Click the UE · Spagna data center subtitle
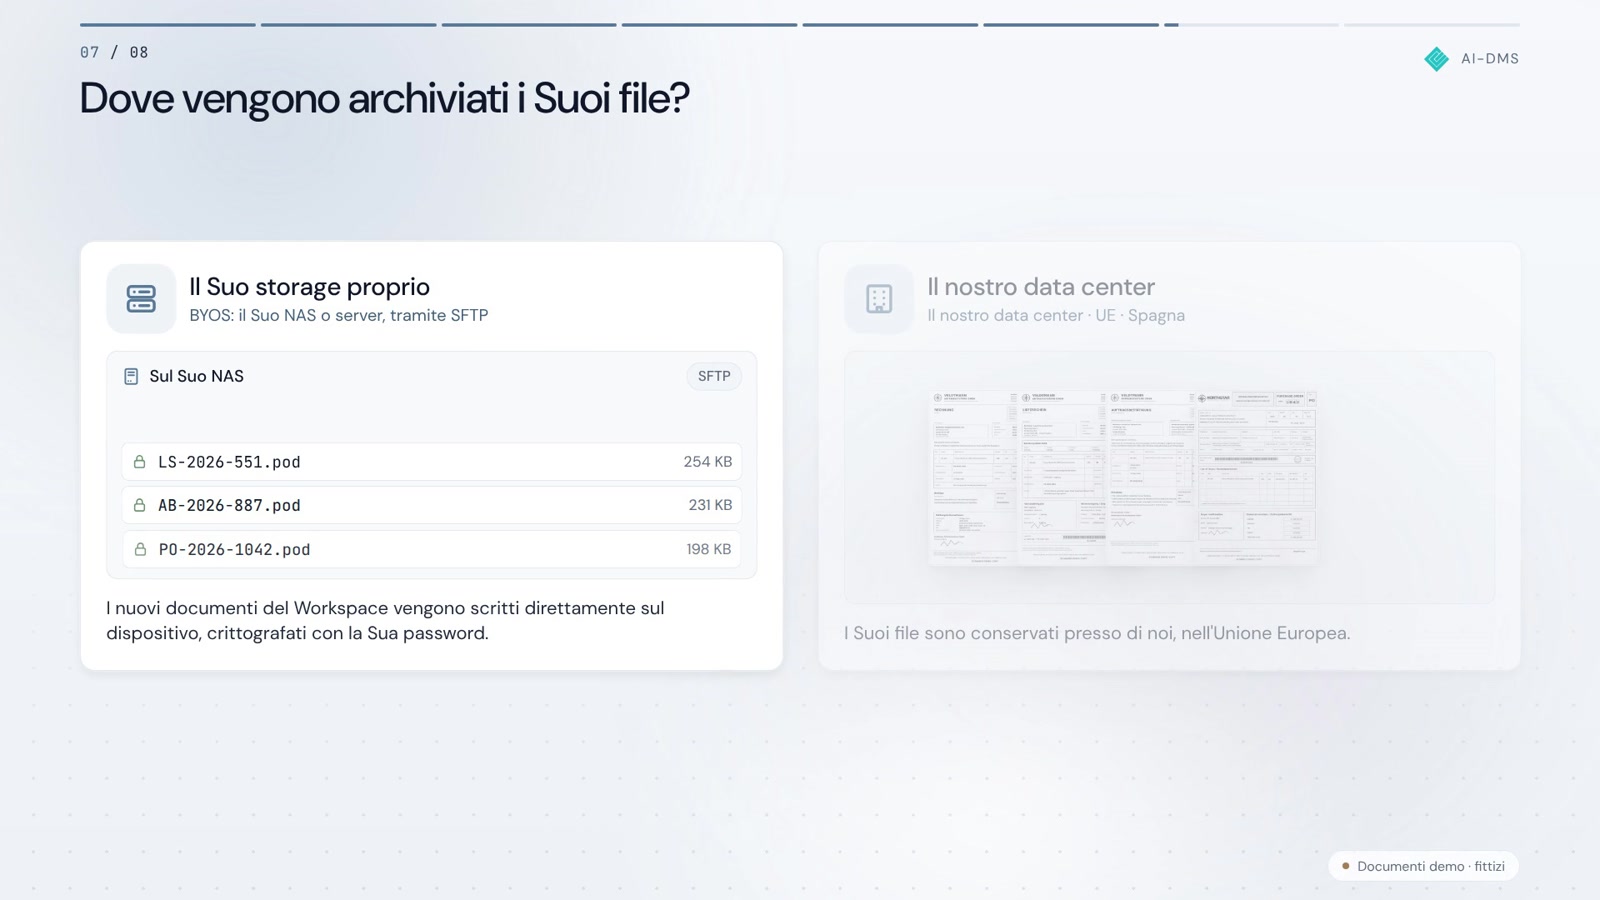The image size is (1600, 900). [x=1056, y=316]
